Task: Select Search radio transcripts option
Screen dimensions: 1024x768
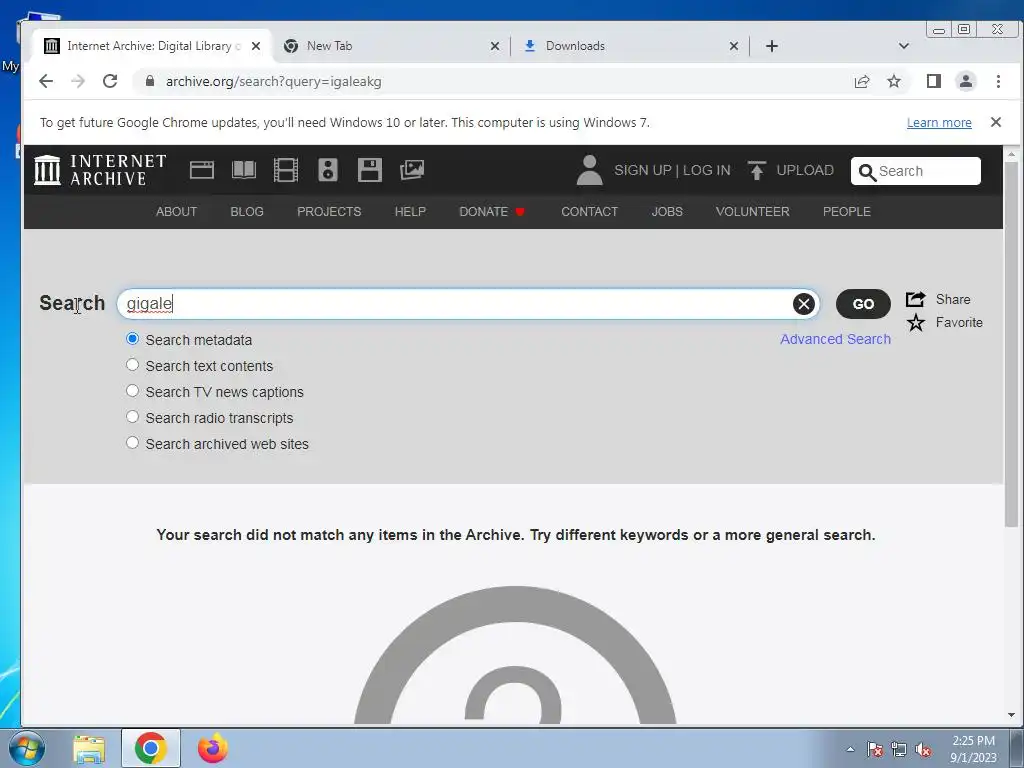Action: (132, 417)
